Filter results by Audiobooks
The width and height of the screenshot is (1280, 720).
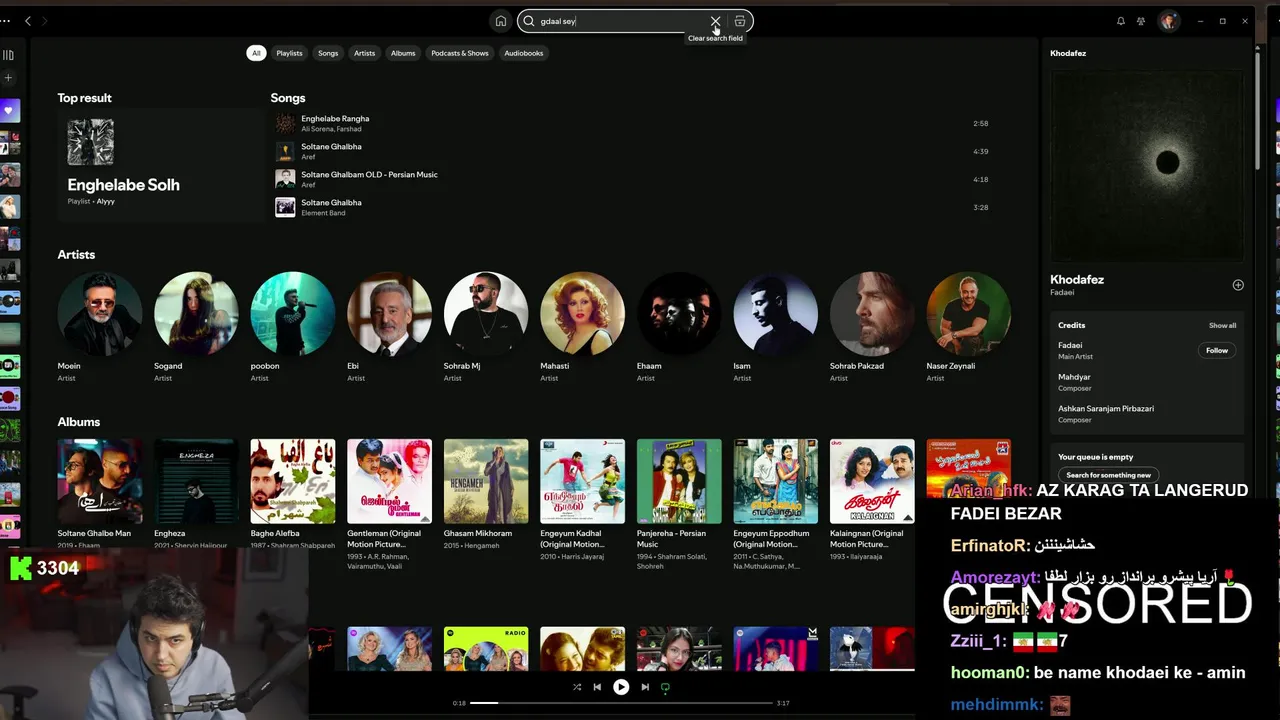click(x=524, y=53)
